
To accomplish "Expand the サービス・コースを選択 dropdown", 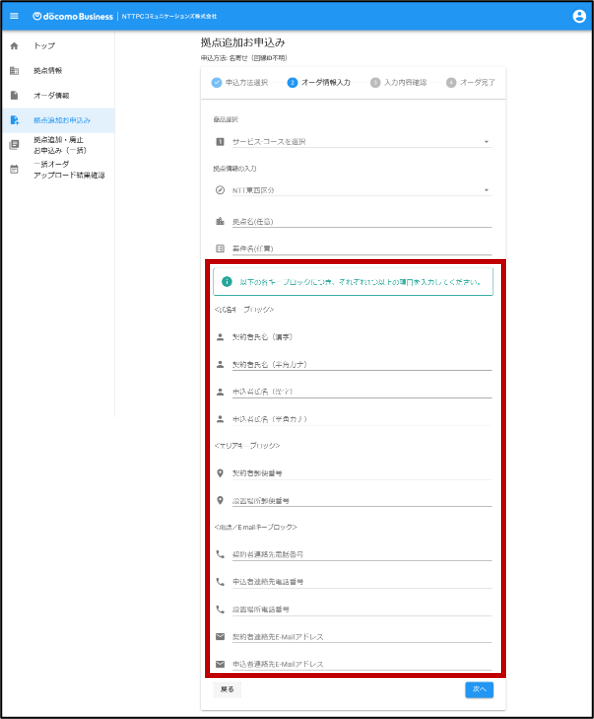I will pyautogui.click(x=361, y=142).
